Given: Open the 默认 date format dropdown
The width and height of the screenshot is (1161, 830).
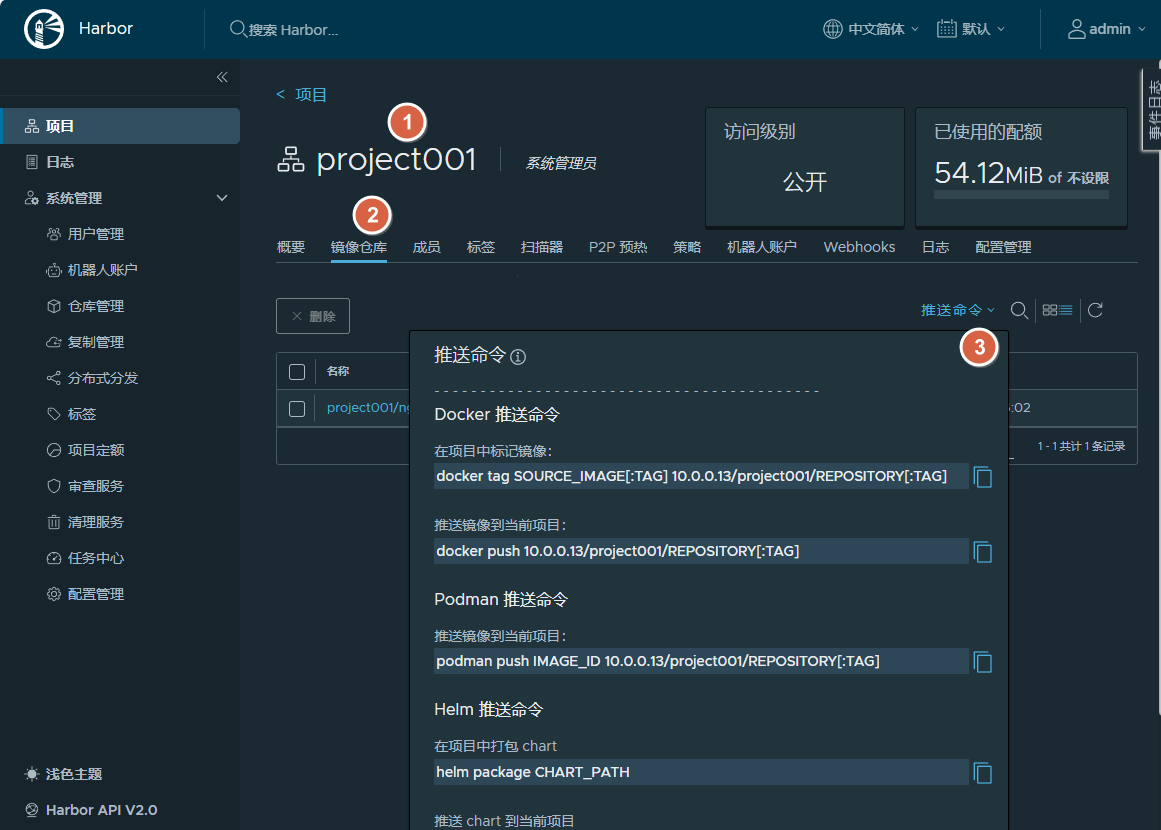Looking at the screenshot, I should pos(971,29).
